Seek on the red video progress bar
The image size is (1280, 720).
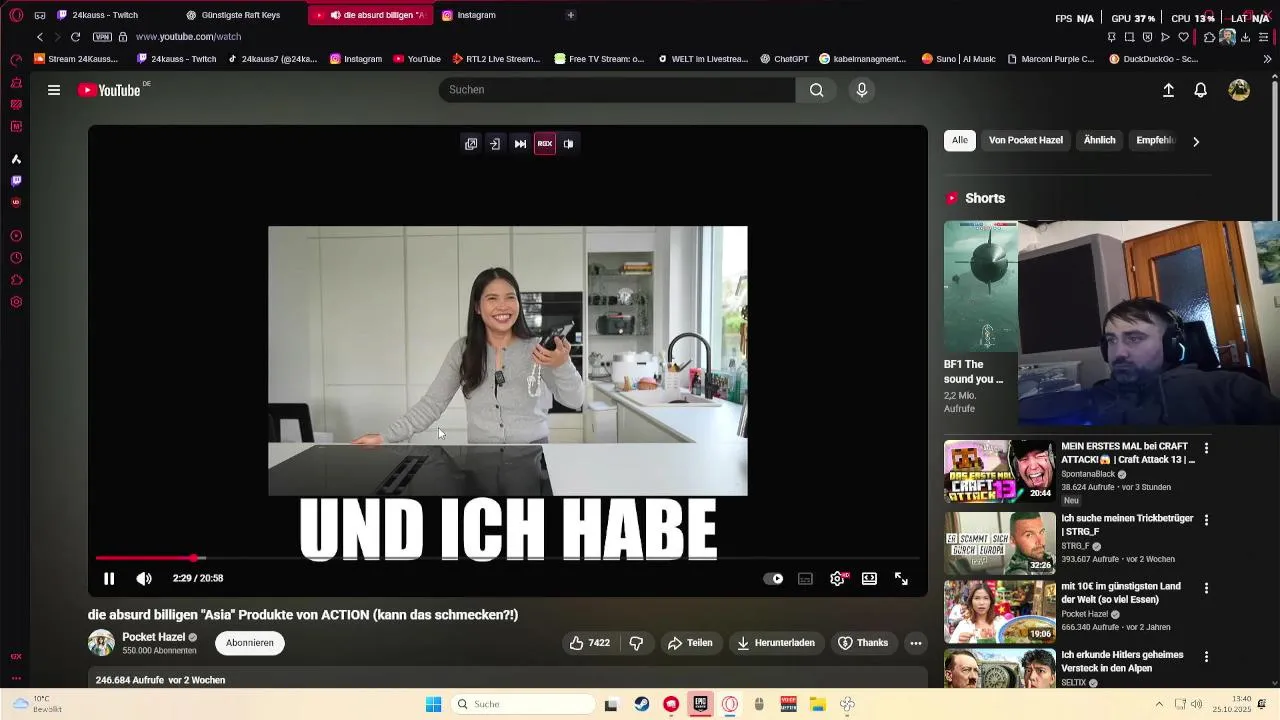coord(508,558)
